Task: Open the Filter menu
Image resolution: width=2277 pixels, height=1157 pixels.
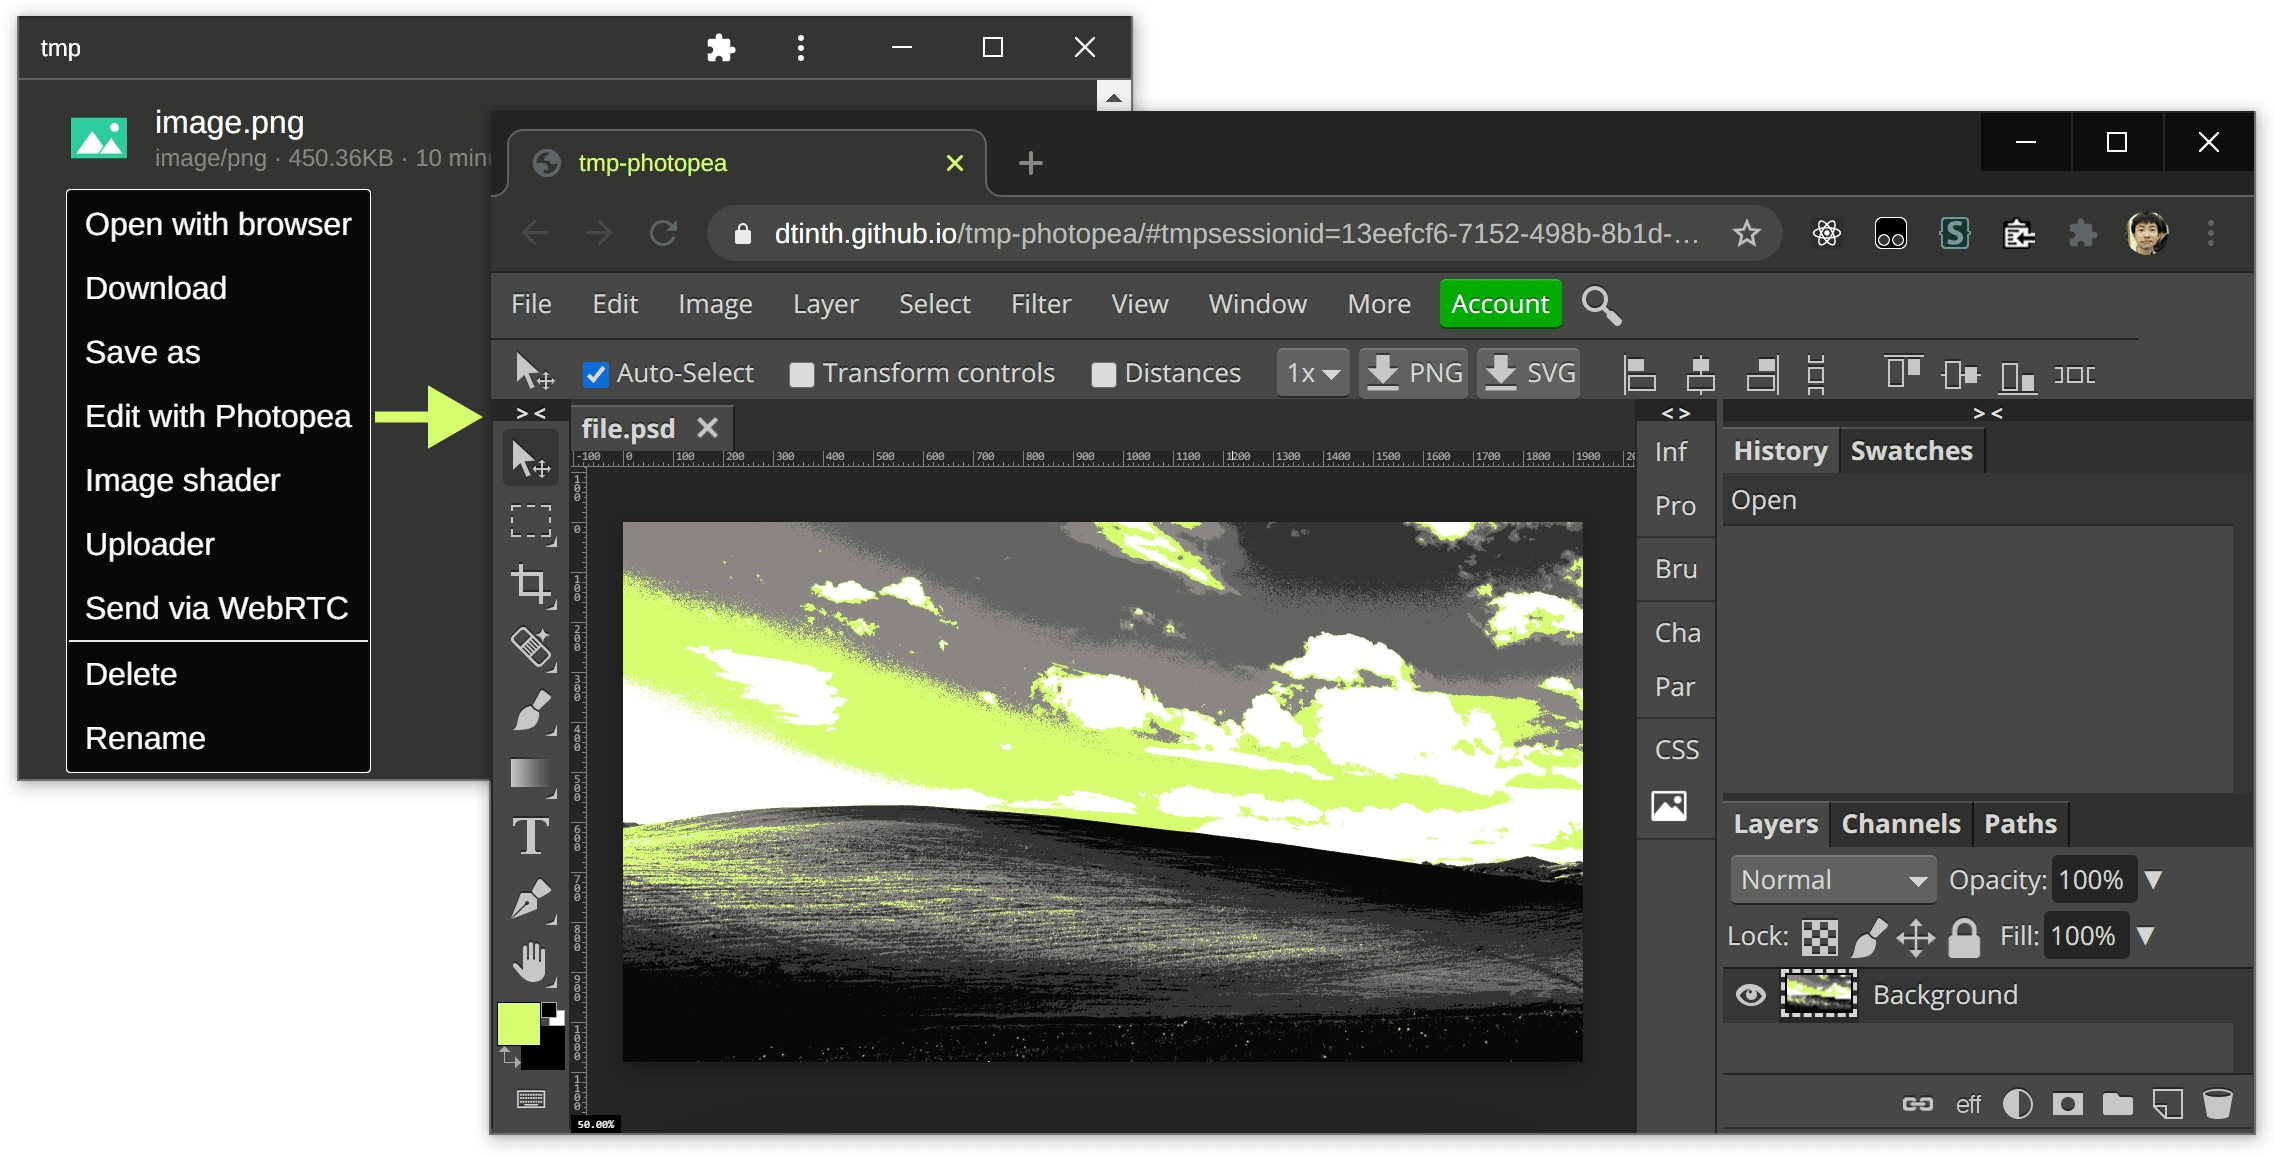Action: pos(1040,304)
